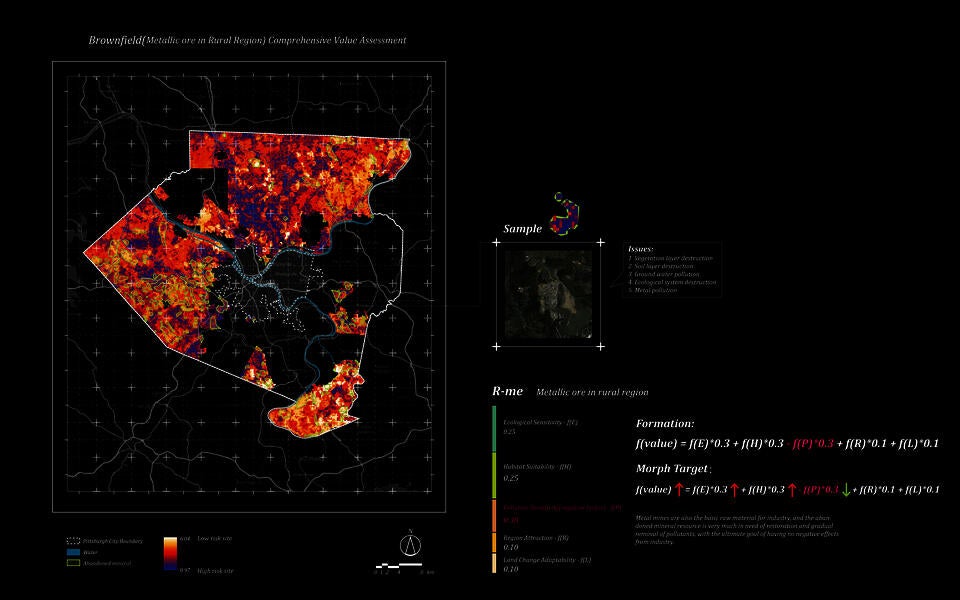Click the southern heat-map patch on the map

(317, 401)
